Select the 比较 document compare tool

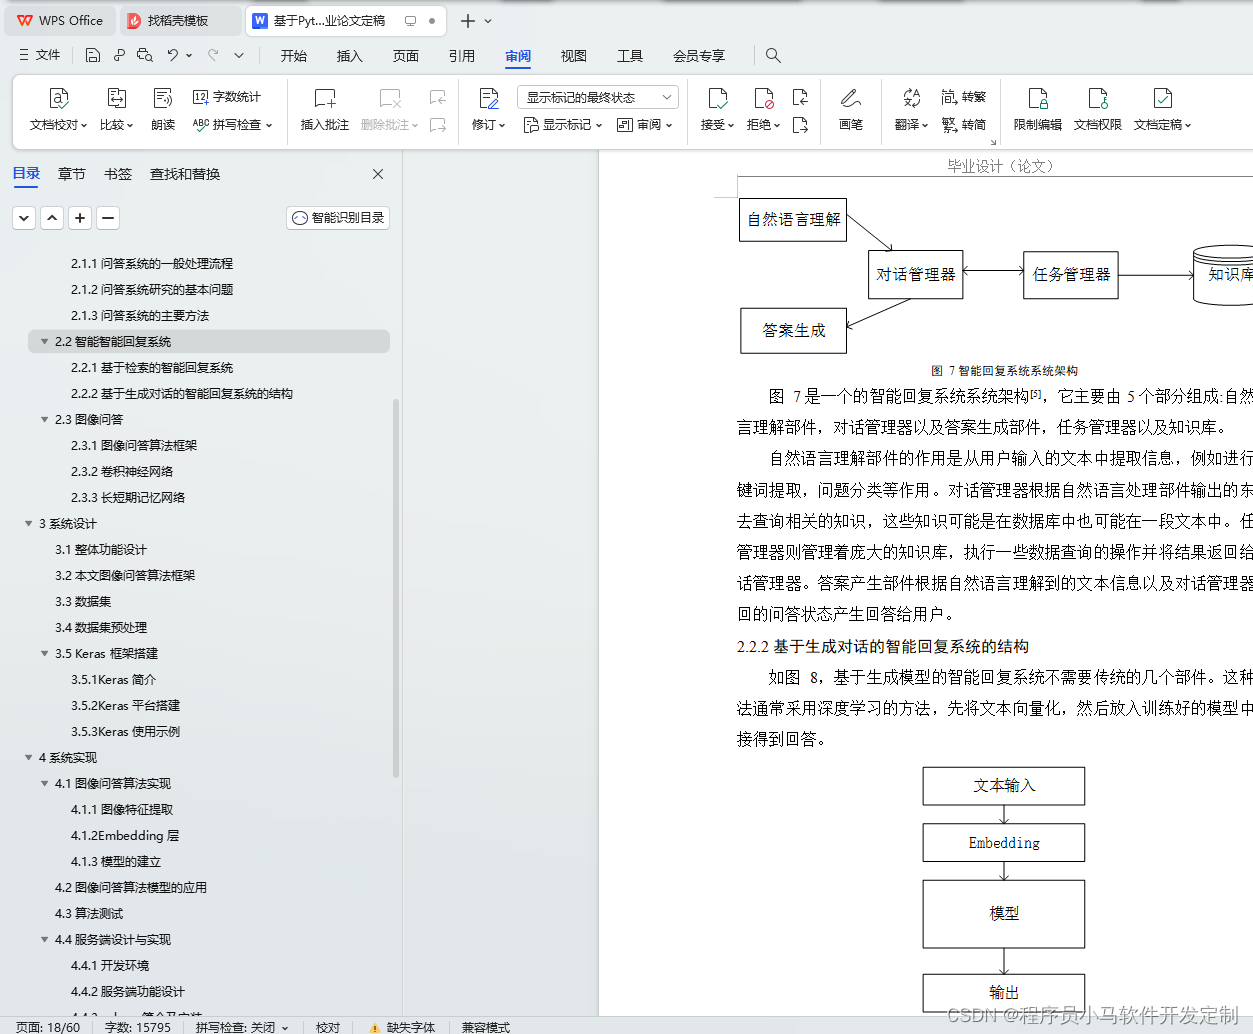(x=115, y=110)
